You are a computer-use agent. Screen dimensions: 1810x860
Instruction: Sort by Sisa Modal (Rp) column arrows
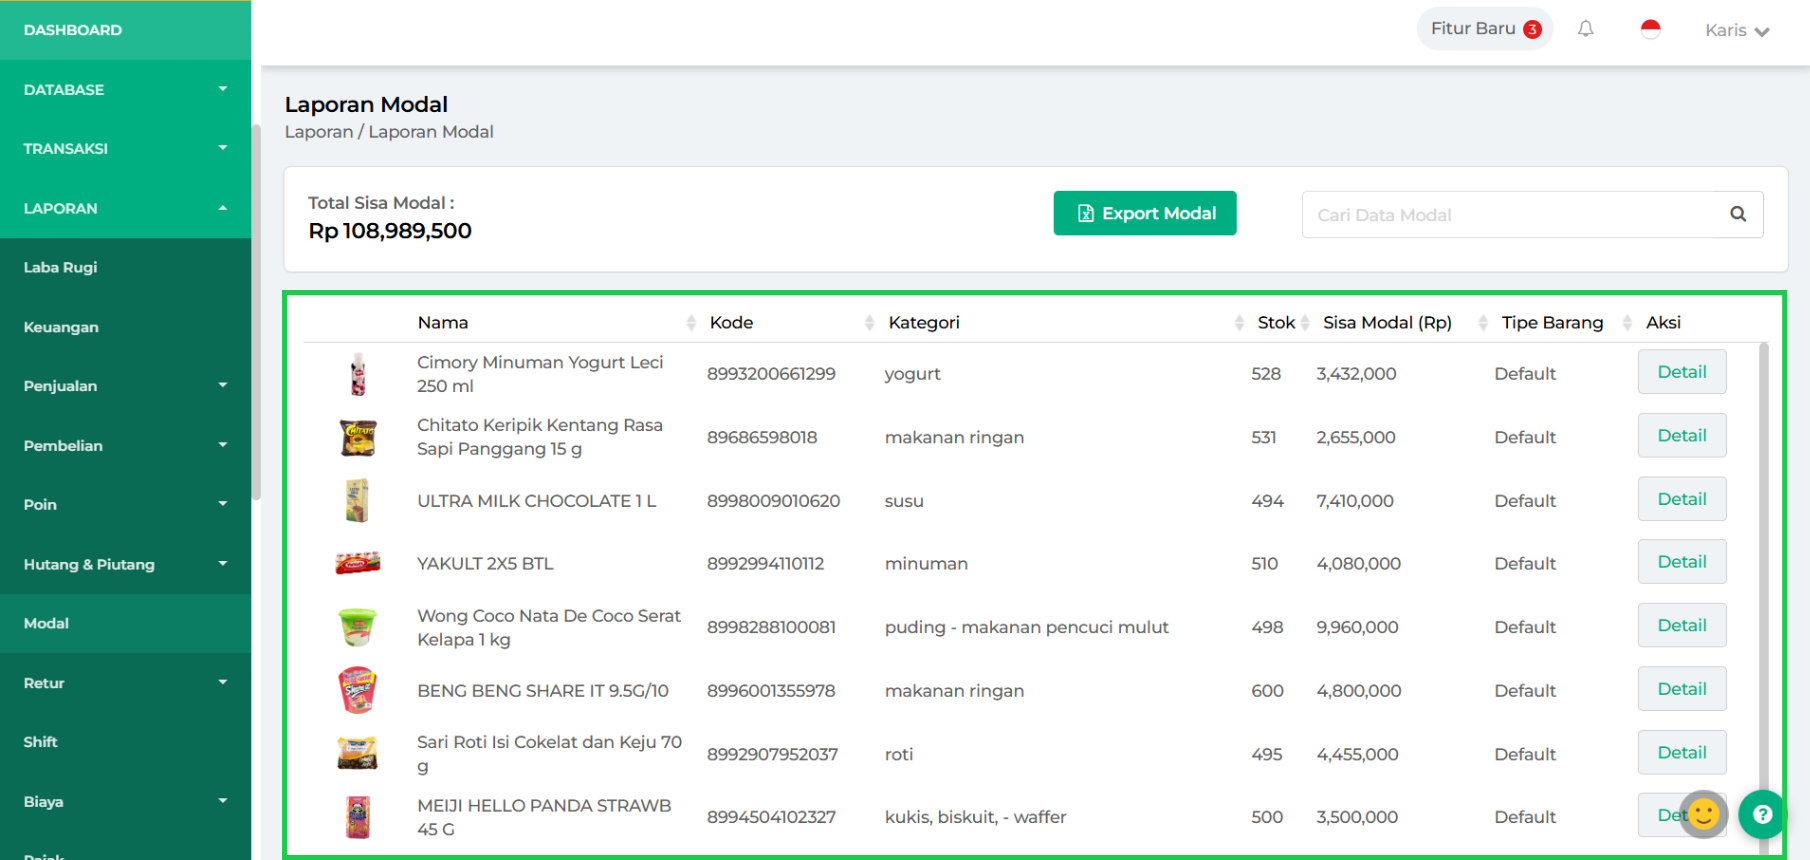coord(1482,322)
